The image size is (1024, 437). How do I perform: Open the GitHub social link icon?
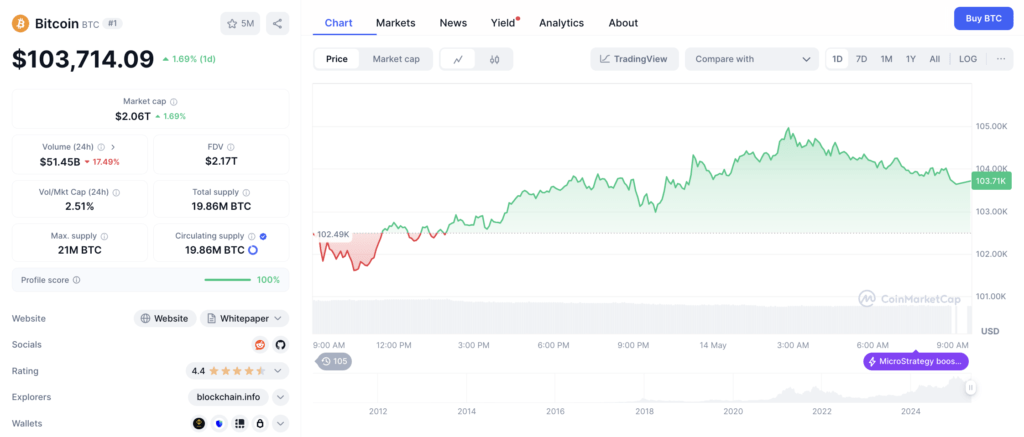tap(280, 344)
